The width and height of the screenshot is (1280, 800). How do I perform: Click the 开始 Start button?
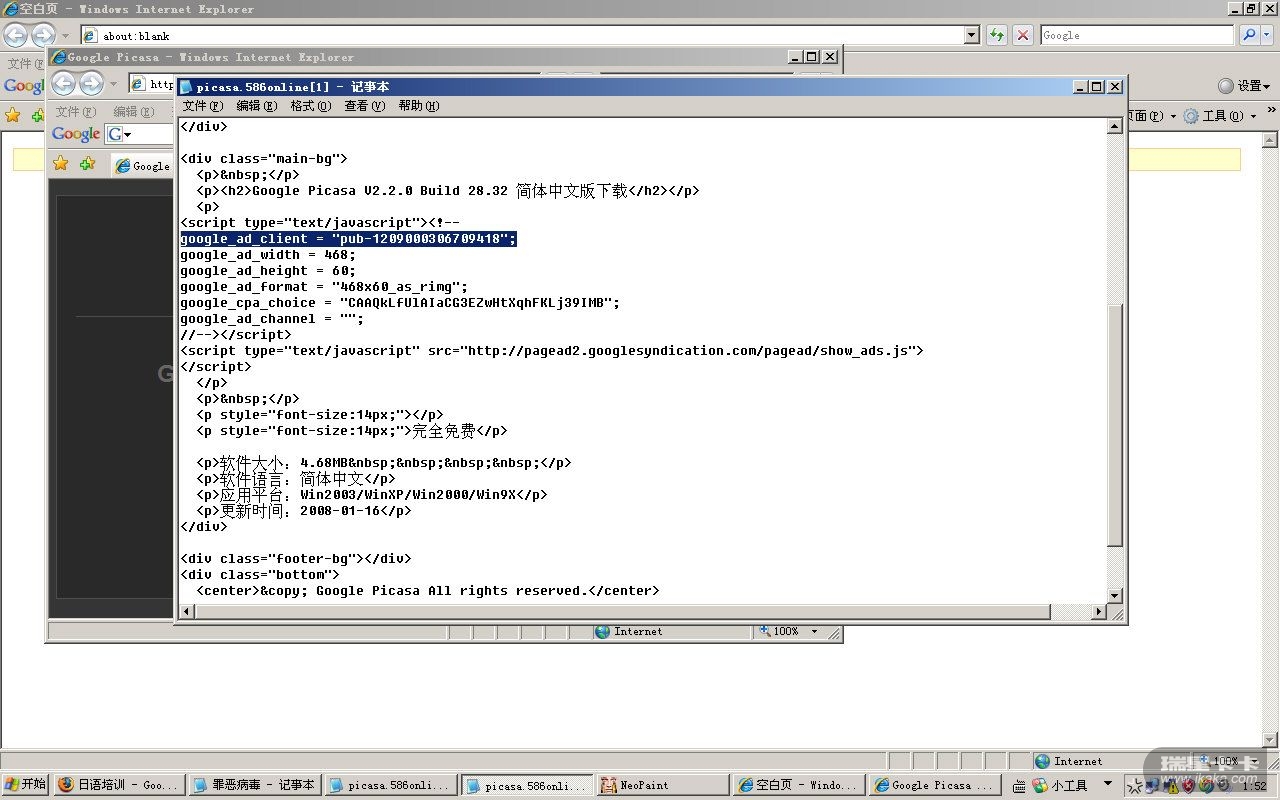[25, 785]
